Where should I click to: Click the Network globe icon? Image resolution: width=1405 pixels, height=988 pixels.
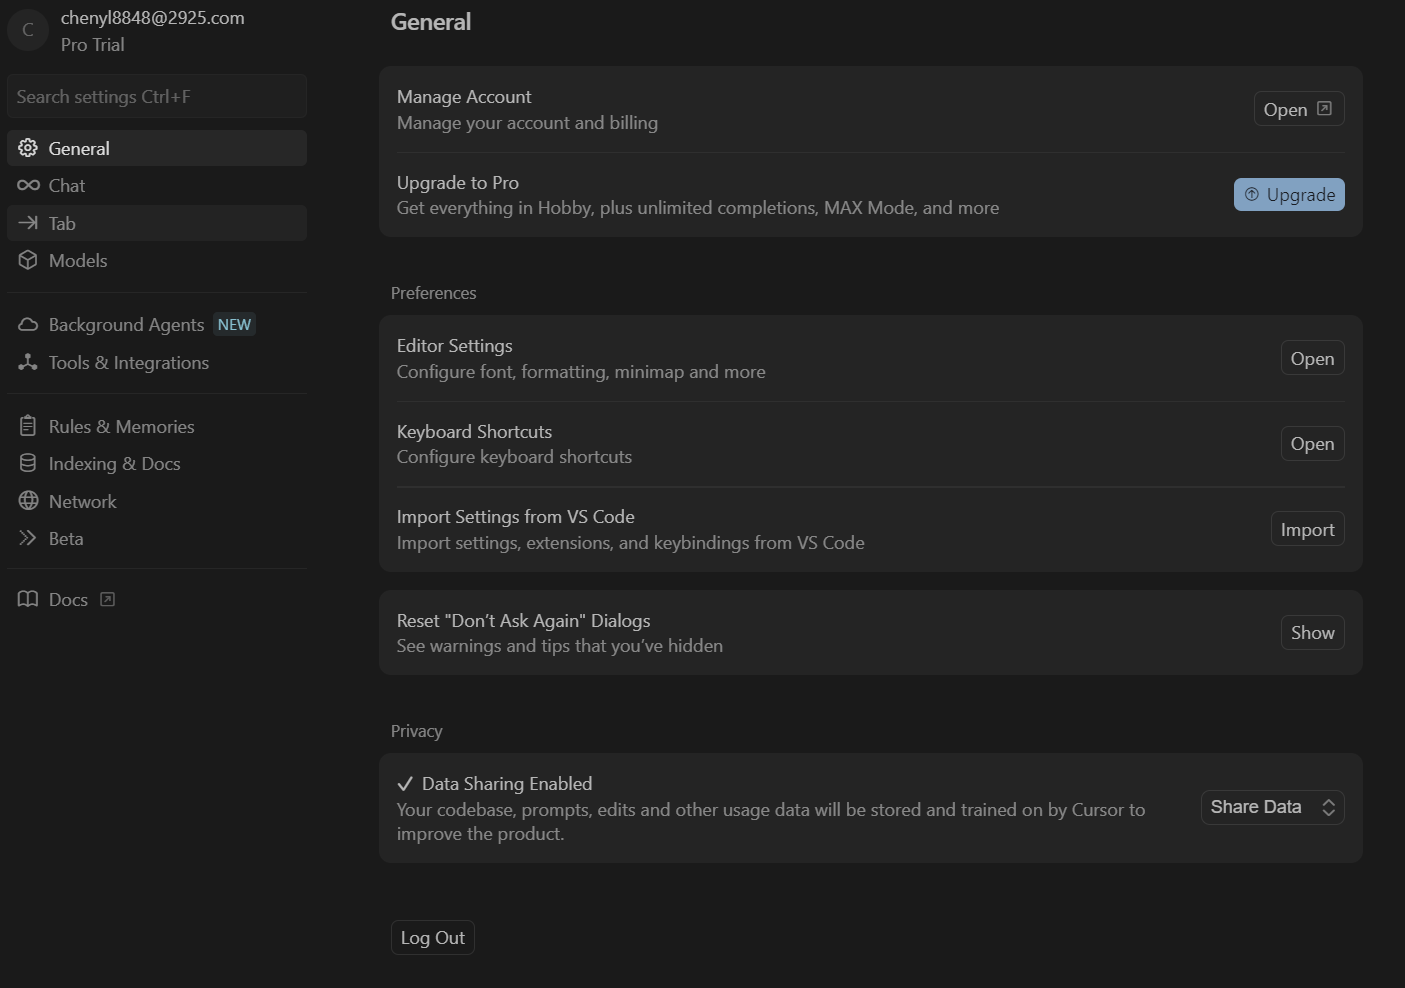[28, 501]
